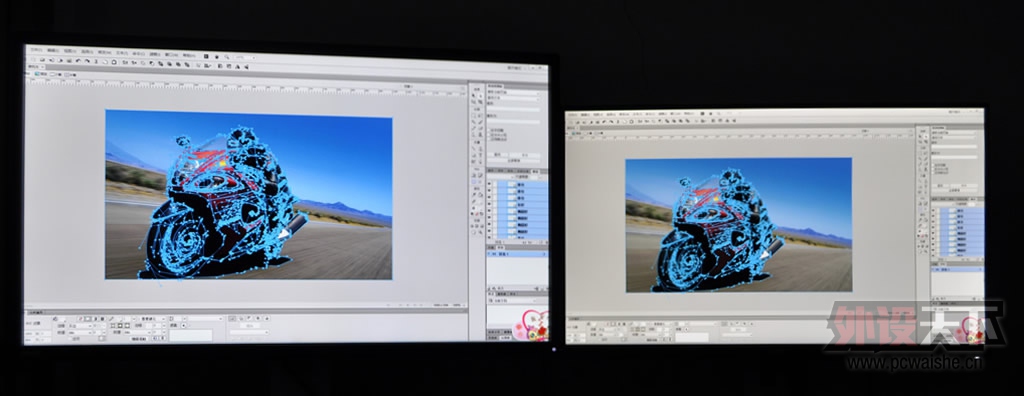1024x396 pixels.
Task: Select the topmost layer row in left monitor's Layers panel
Action: pyautogui.click(x=517, y=184)
